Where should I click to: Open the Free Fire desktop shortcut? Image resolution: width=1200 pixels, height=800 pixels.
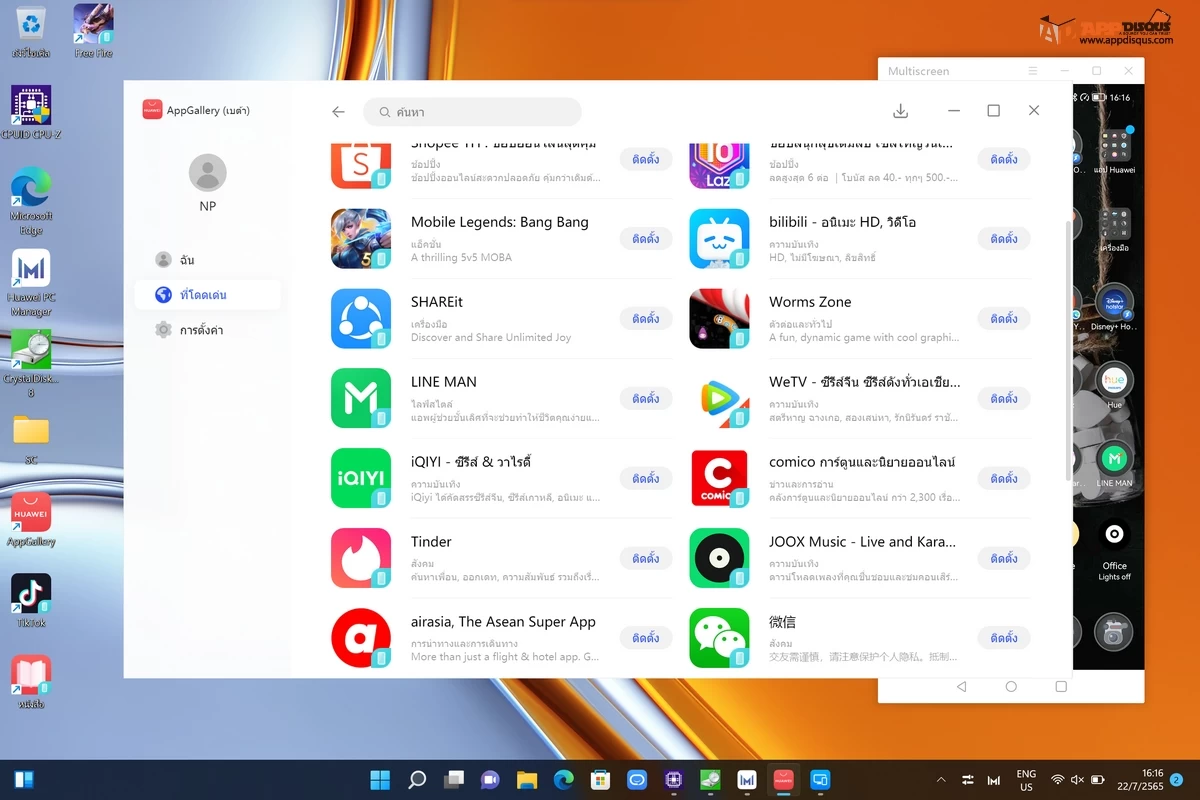(x=93, y=30)
